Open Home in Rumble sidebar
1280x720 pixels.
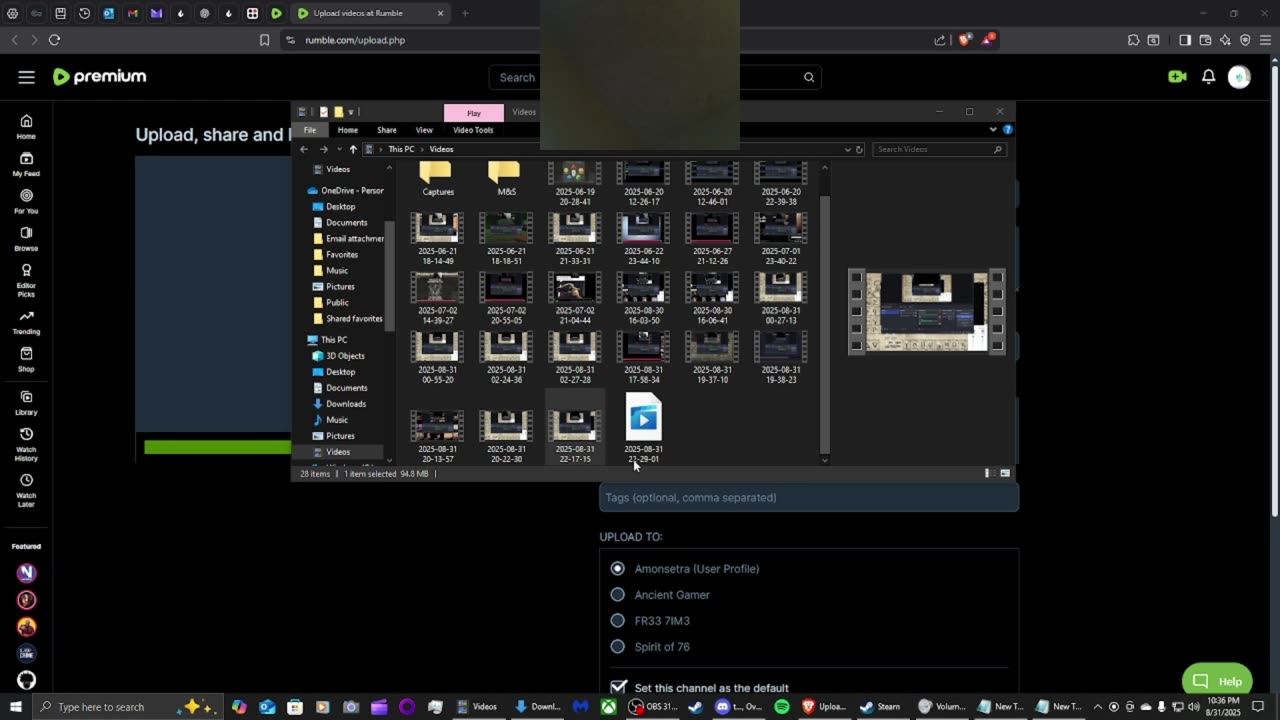pos(26,127)
